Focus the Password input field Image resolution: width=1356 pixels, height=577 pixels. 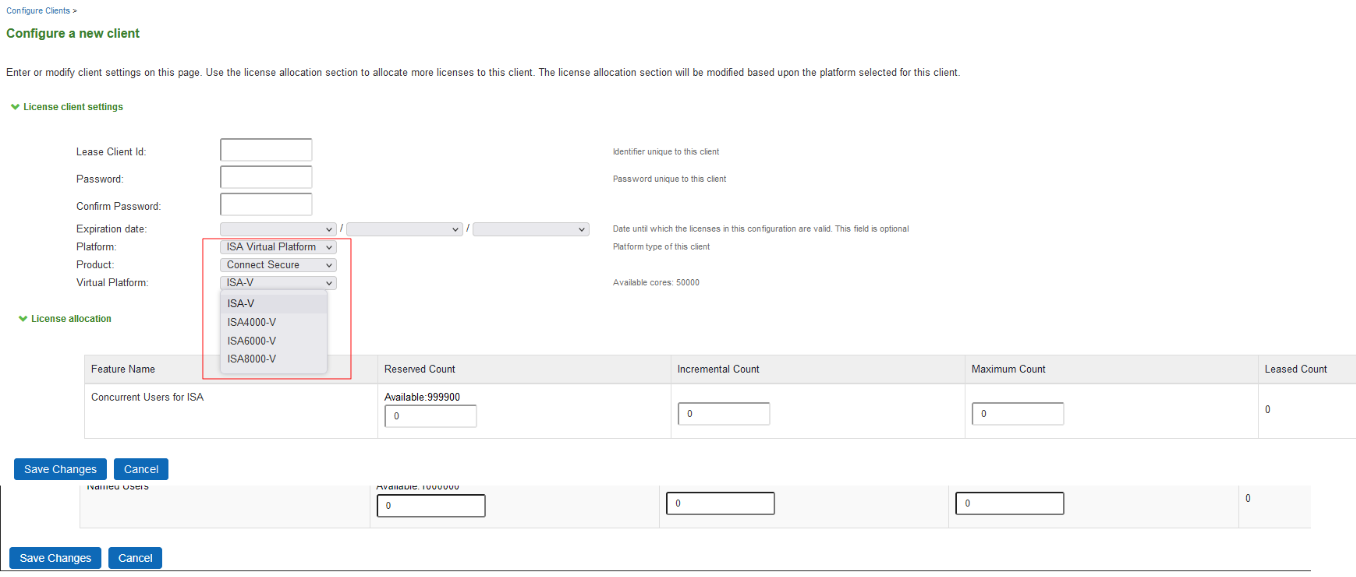[266, 178]
